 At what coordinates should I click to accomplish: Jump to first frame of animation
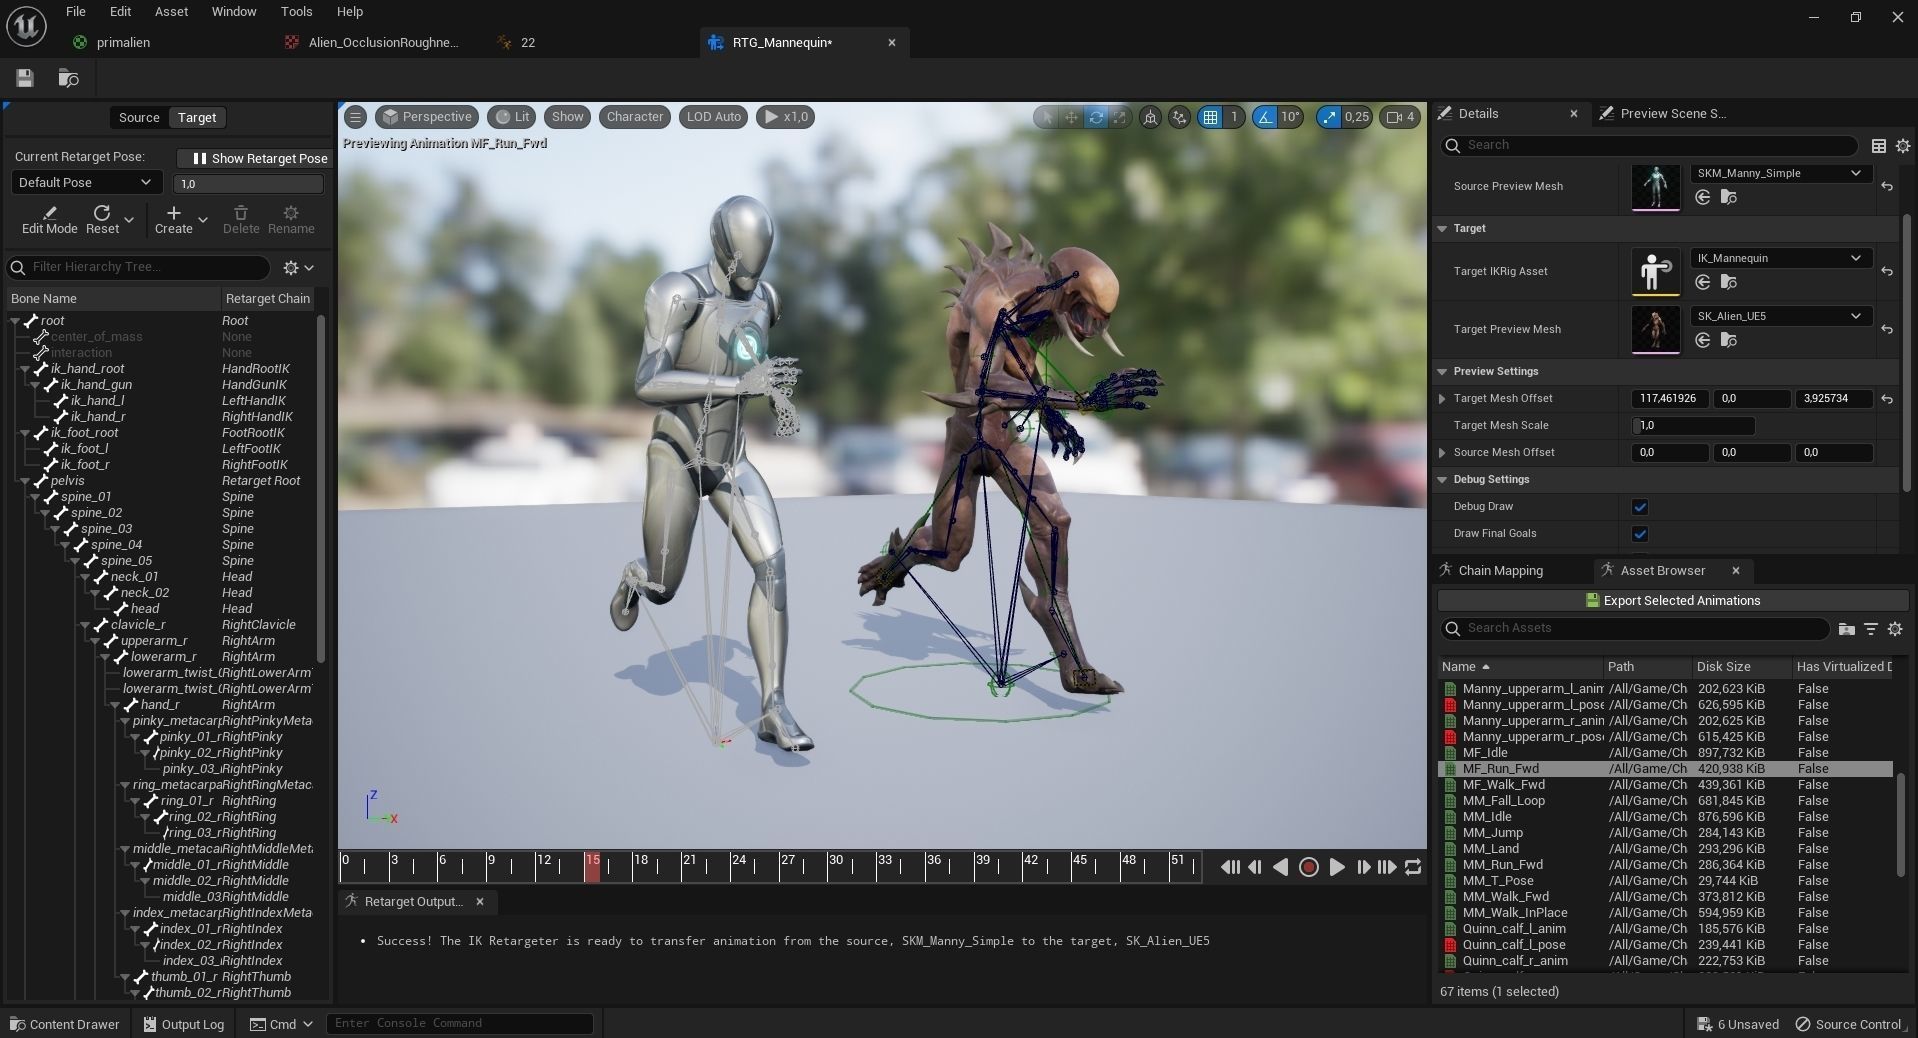point(1230,867)
